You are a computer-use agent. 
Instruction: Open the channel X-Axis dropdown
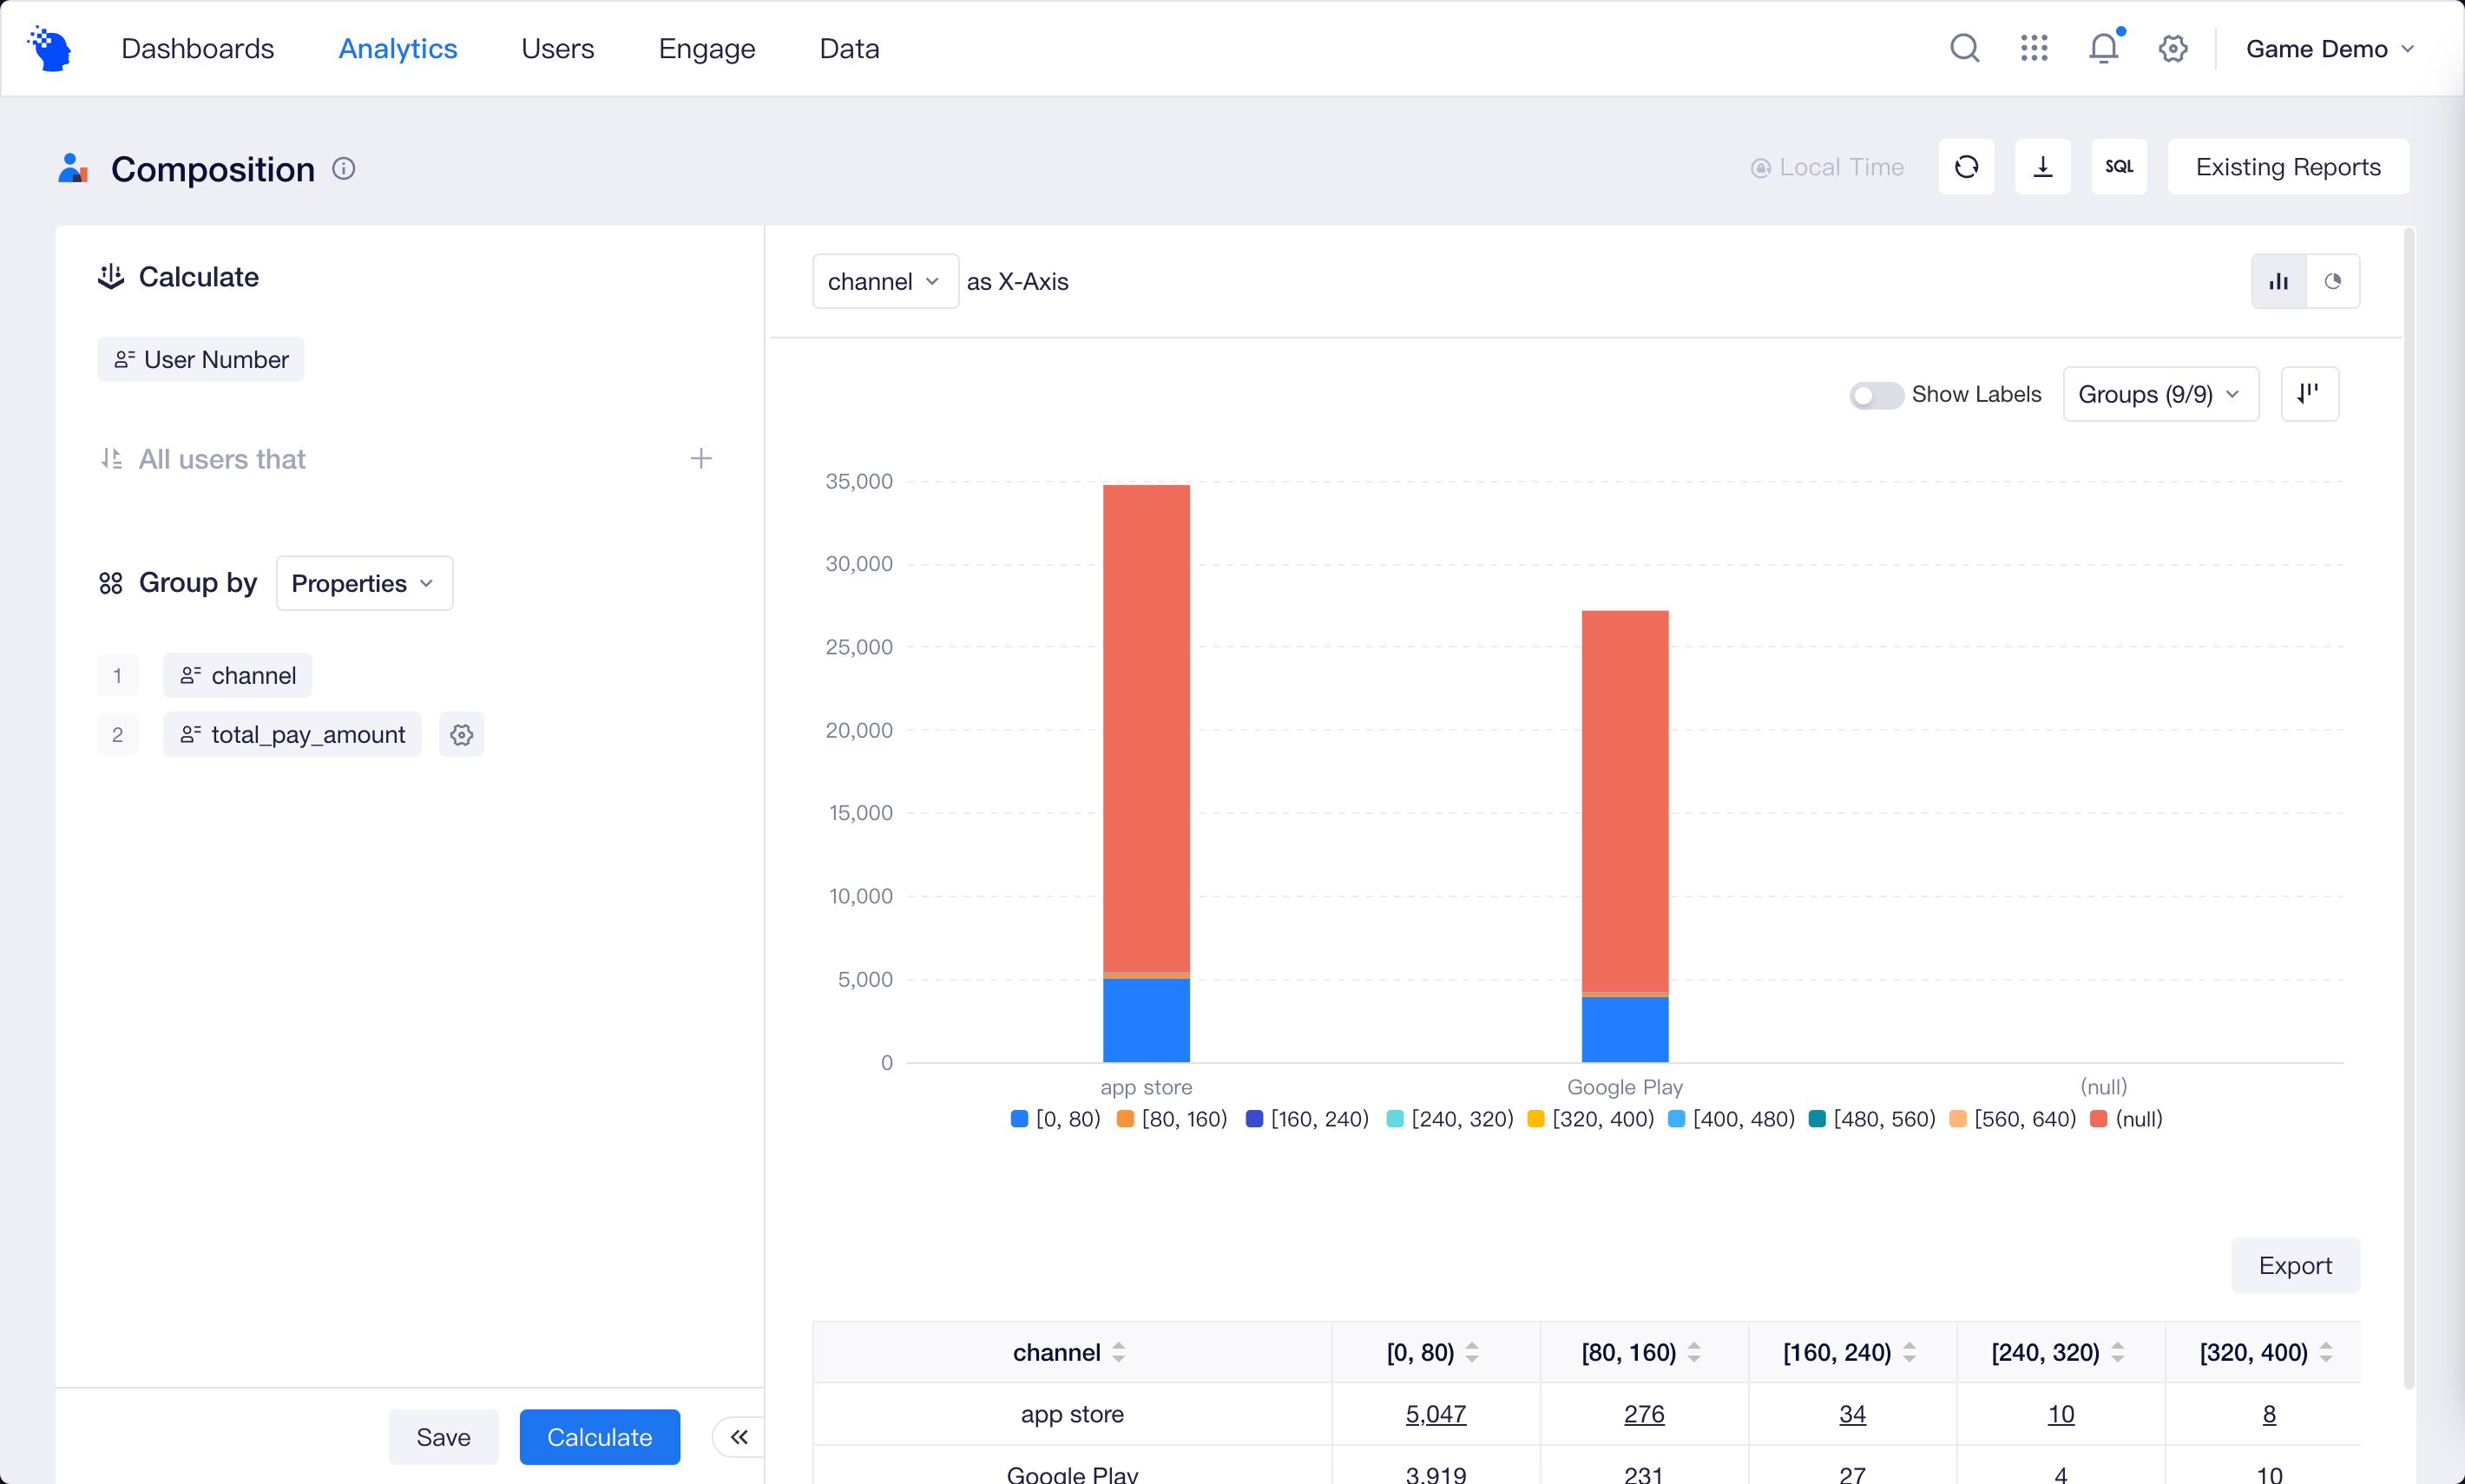pyautogui.click(x=885, y=281)
